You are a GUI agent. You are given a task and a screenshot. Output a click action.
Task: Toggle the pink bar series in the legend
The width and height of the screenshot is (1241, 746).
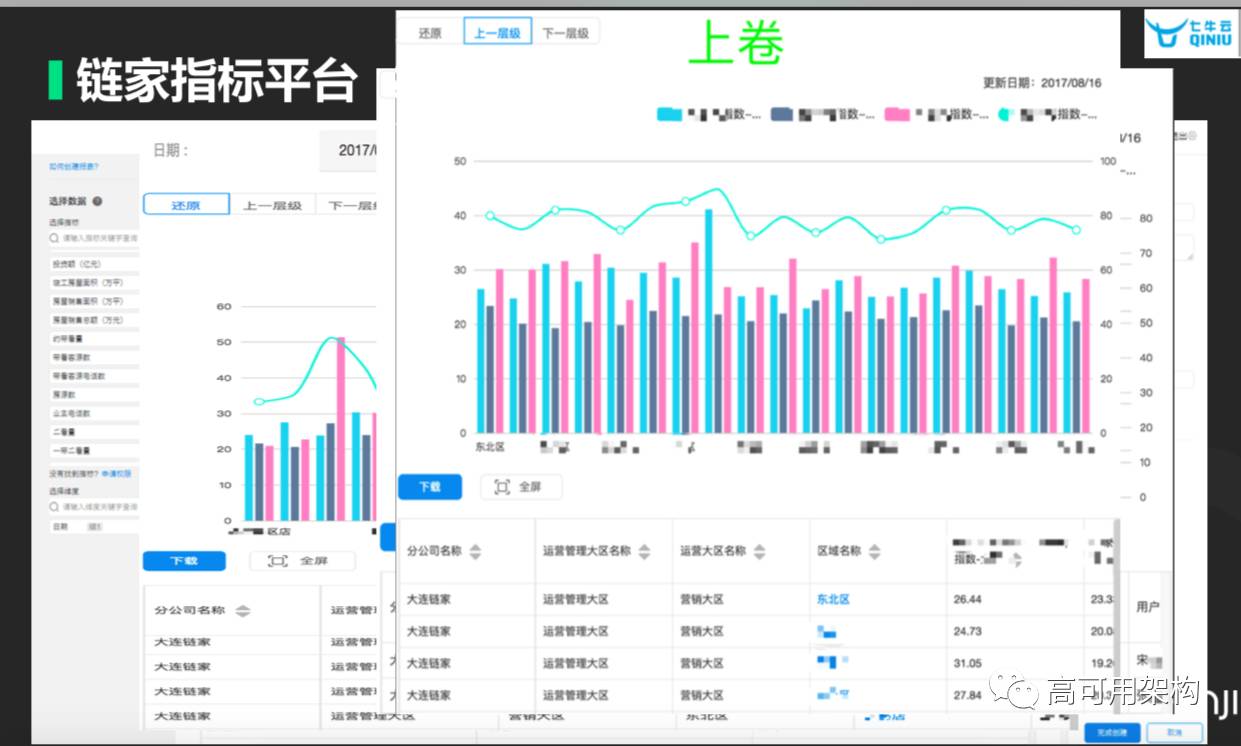(898, 114)
